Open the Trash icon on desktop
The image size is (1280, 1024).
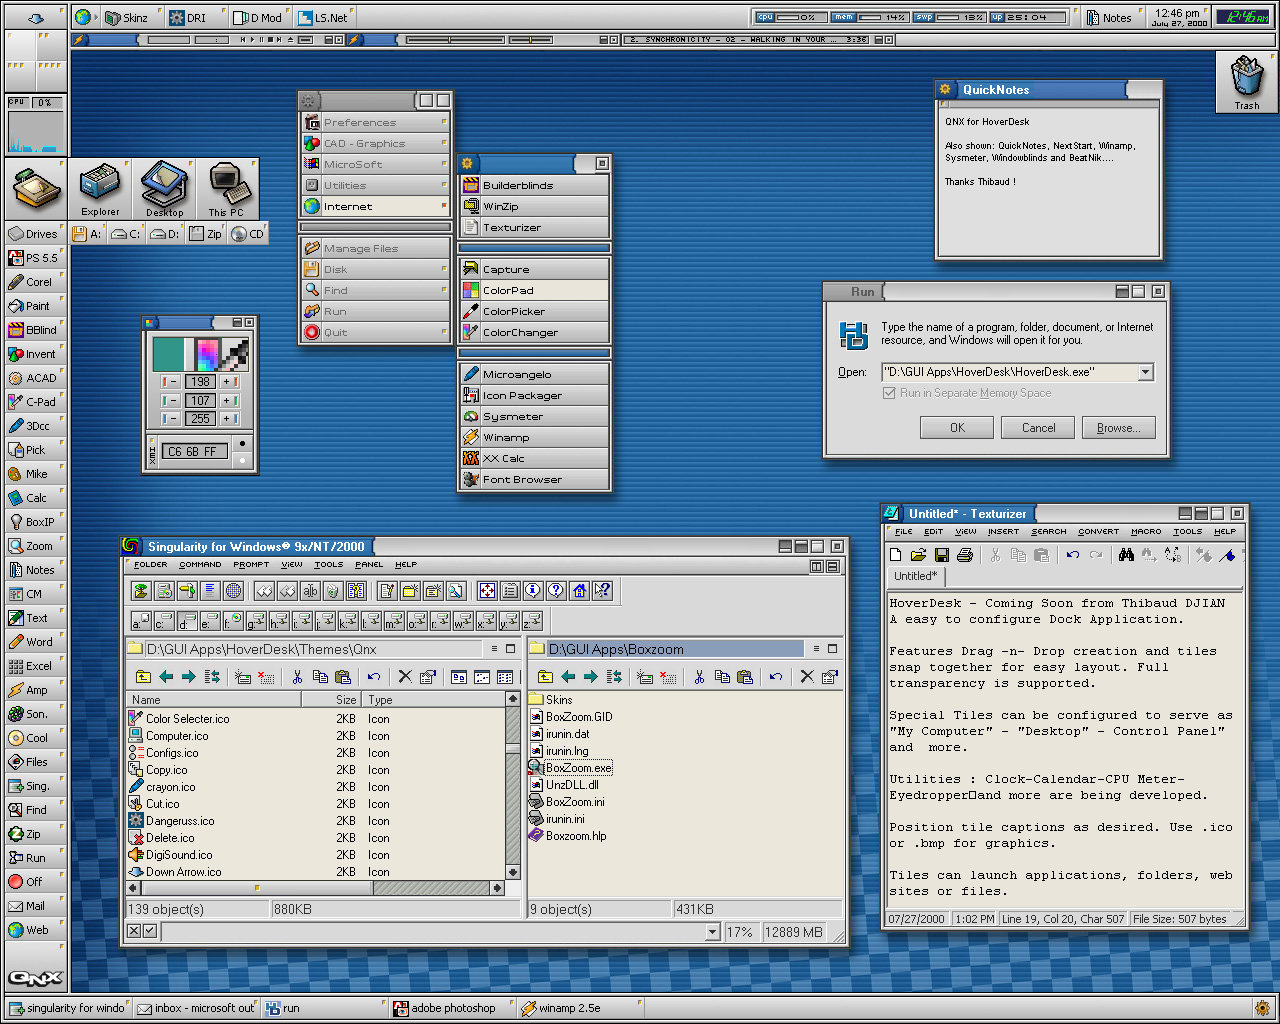point(1246,80)
